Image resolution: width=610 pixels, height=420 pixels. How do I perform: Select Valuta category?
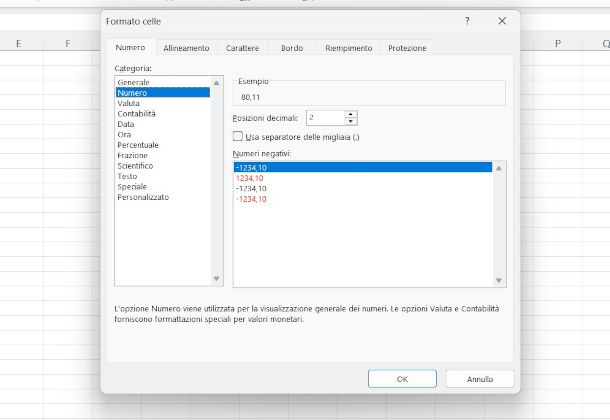tap(163, 103)
